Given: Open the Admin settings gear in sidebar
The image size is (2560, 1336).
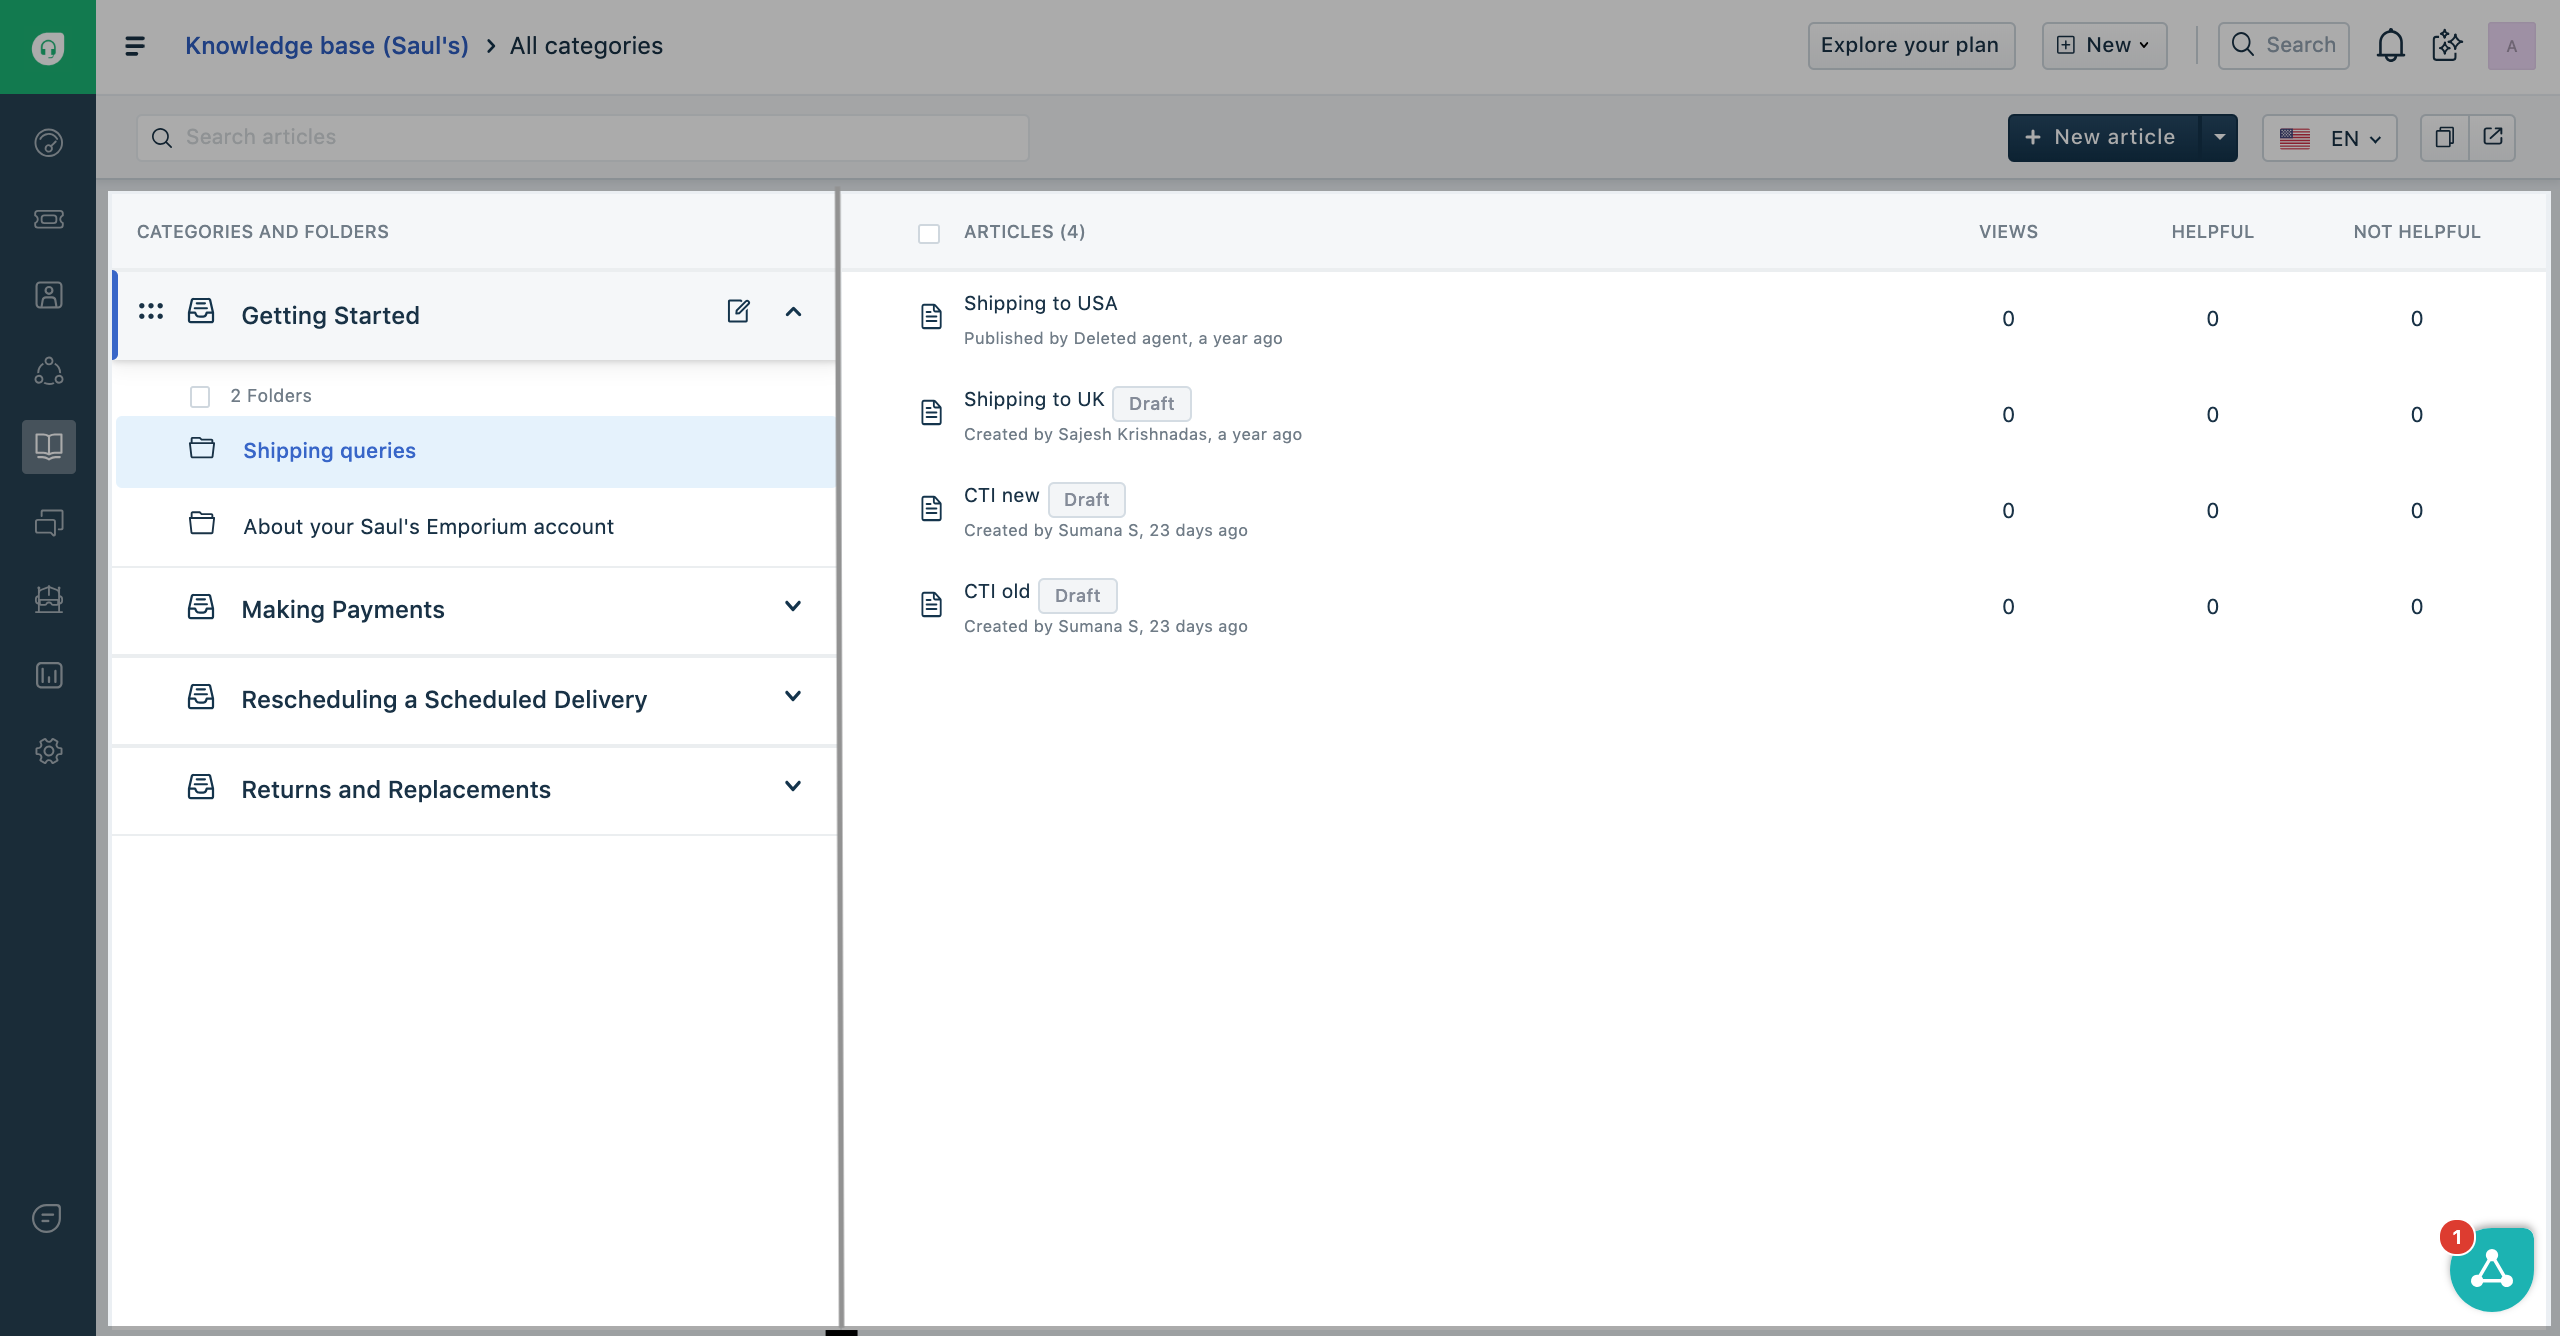Looking at the screenshot, I should click(48, 751).
